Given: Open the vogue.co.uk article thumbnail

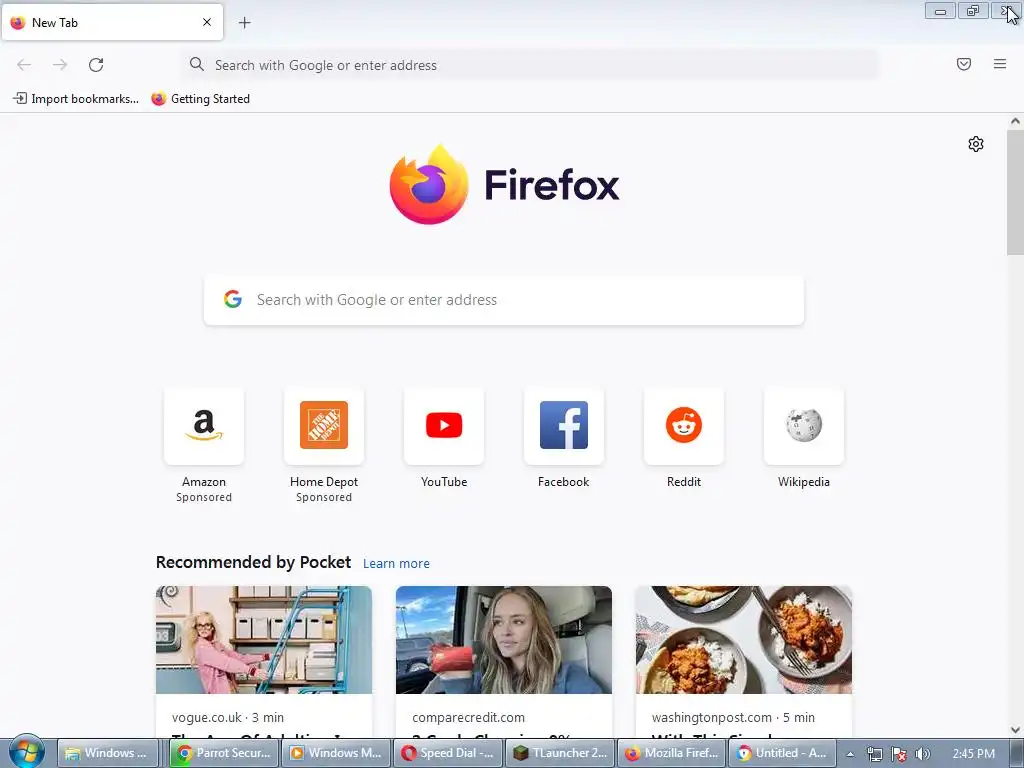Looking at the screenshot, I should 264,640.
